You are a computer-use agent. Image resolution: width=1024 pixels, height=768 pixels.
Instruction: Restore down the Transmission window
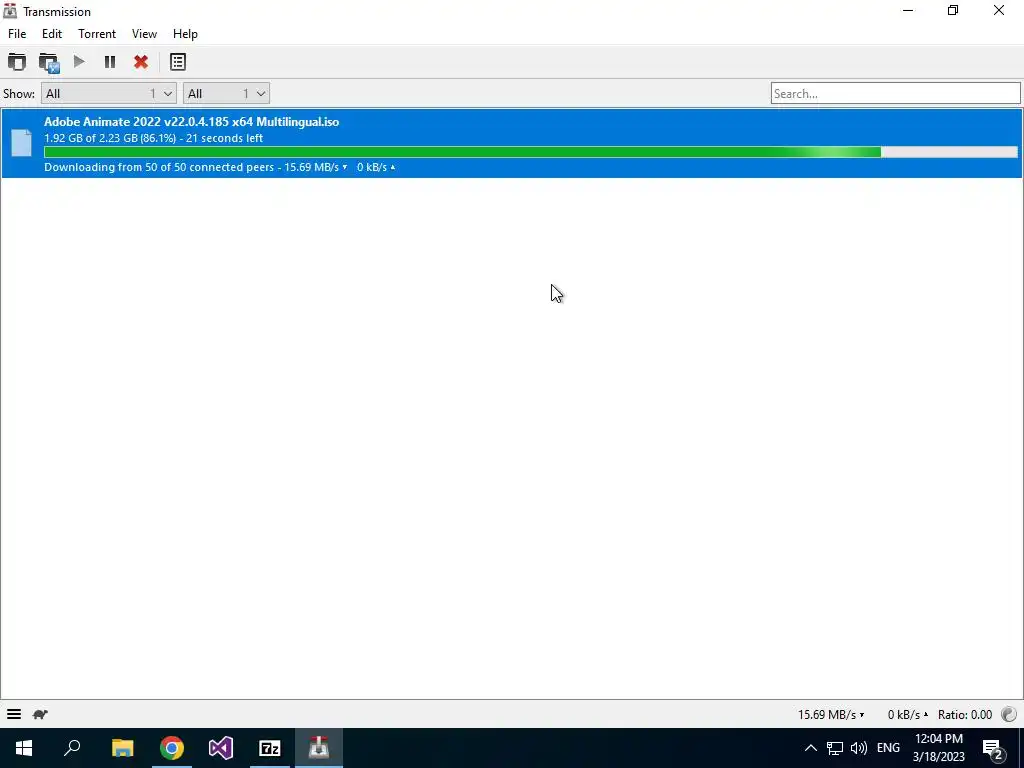tap(953, 11)
